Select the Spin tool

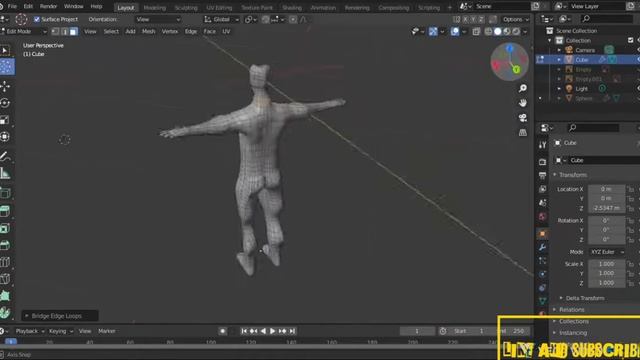5,313
